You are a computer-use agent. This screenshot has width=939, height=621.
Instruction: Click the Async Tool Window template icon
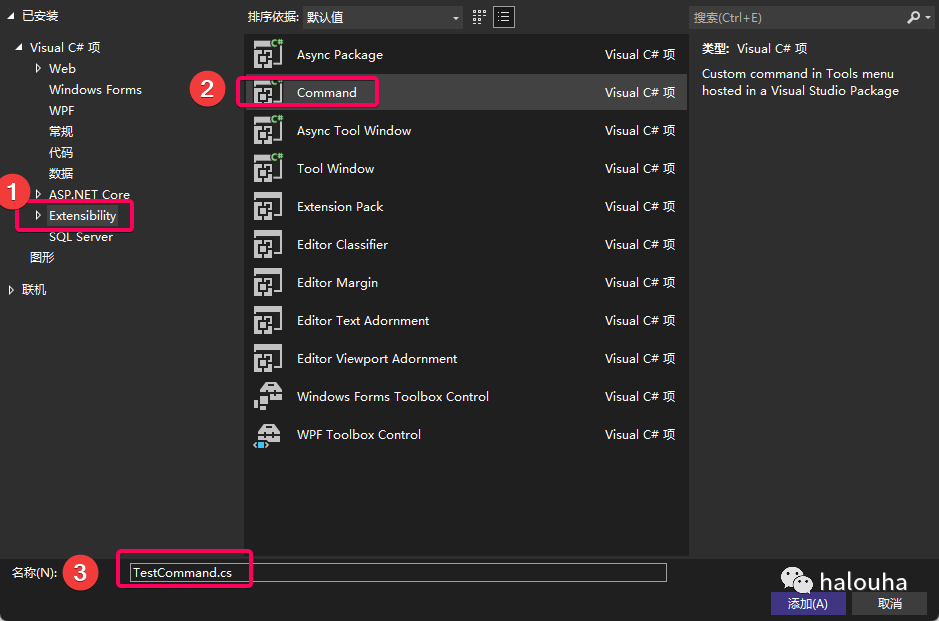point(268,130)
